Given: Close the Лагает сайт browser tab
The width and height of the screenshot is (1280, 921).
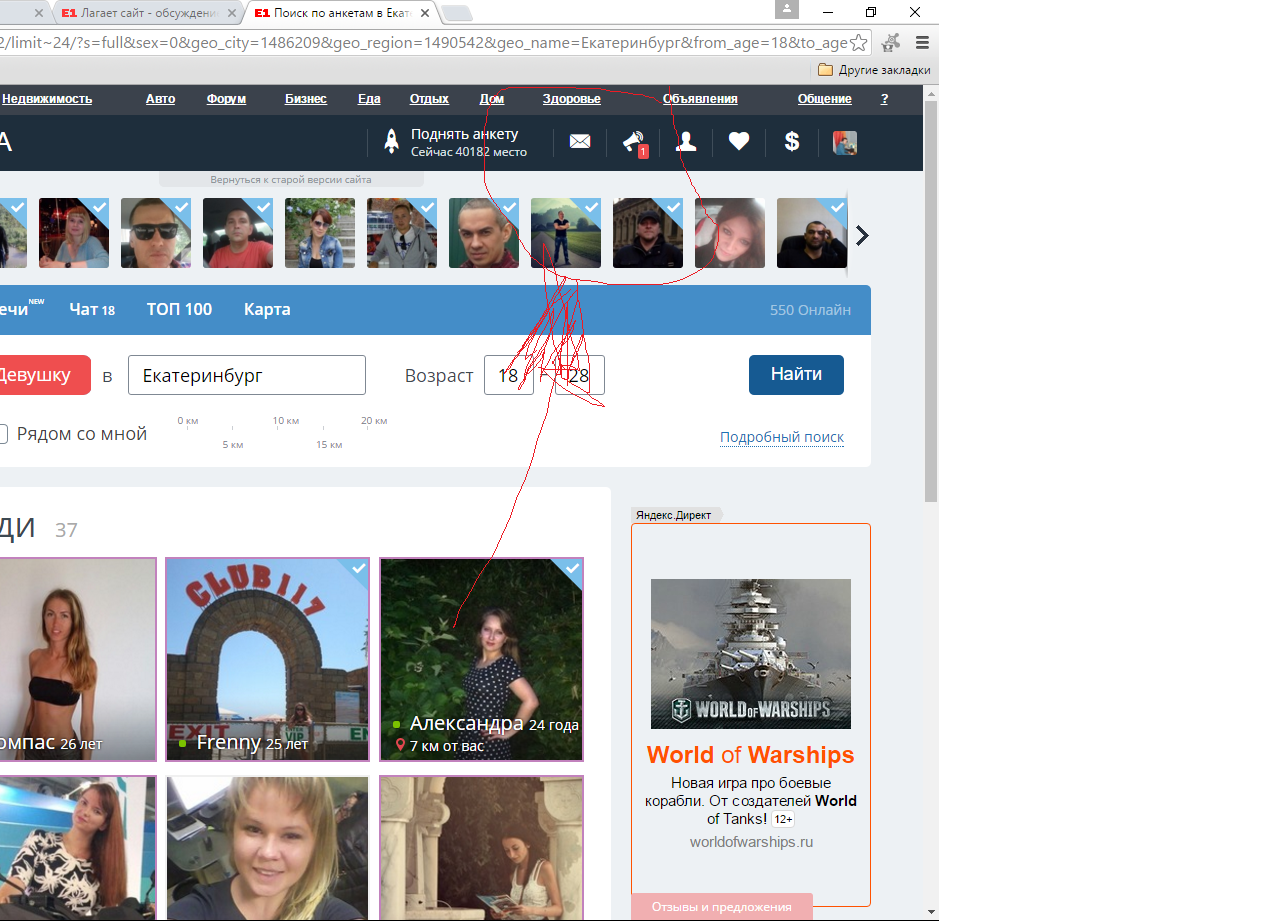Looking at the screenshot, I should pos(231,13).
